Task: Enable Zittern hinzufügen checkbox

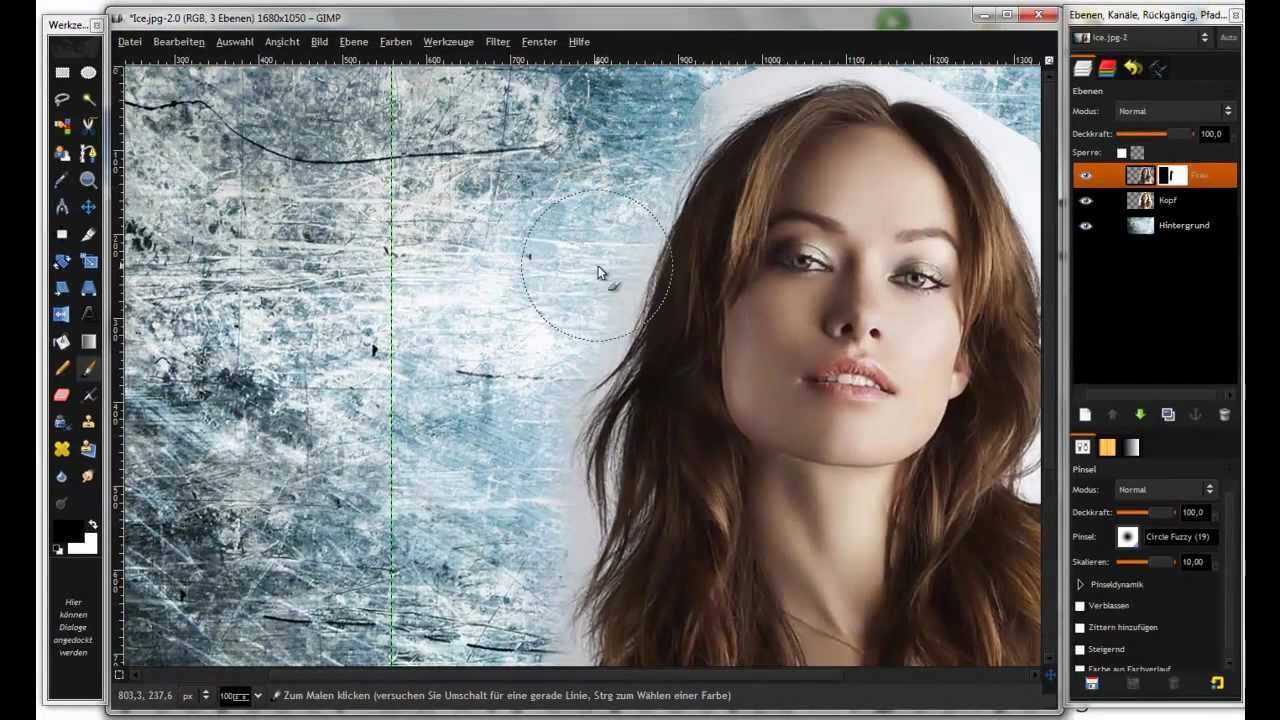Action: (x=1079, y=627)
